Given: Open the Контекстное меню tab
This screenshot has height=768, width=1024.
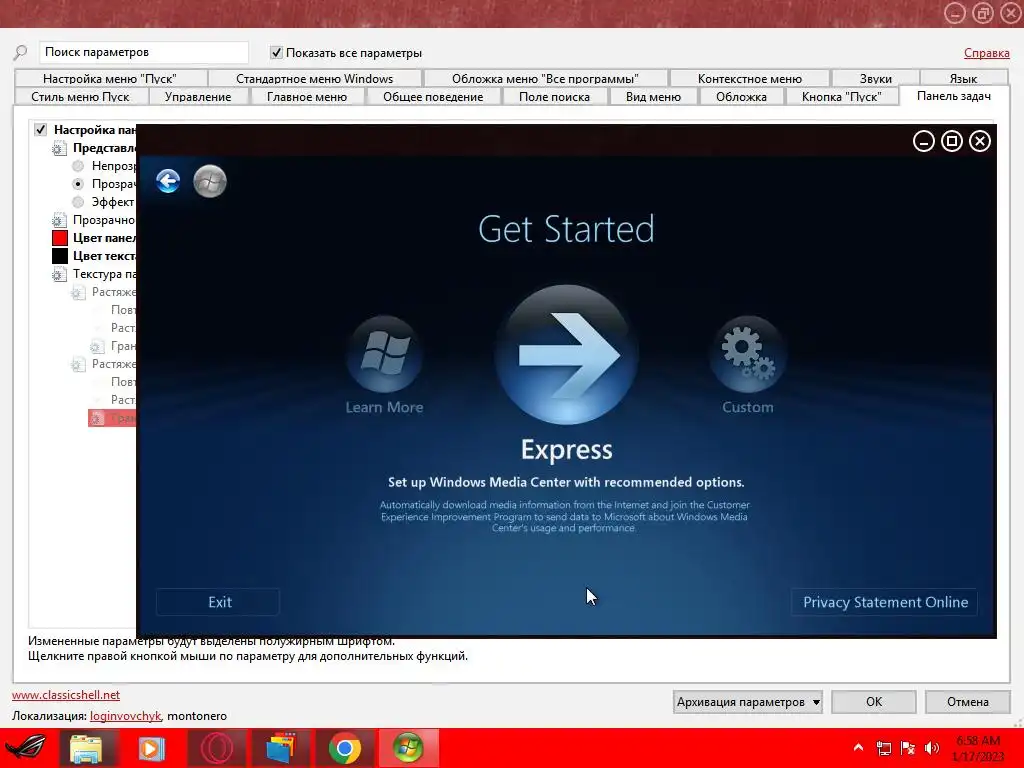Looking at the screenshot, I should click(x=750, y=78).
